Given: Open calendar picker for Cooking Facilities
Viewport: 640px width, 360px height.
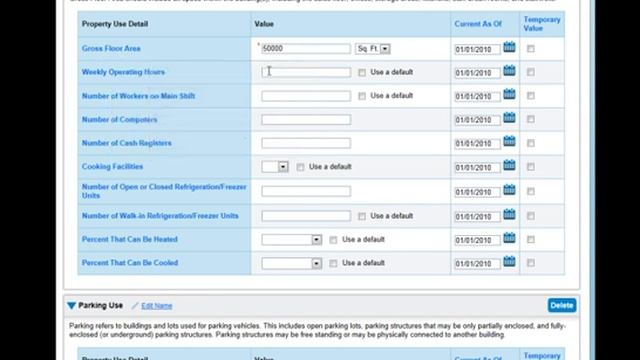Looking at the screenshot, I should point(509,165).
